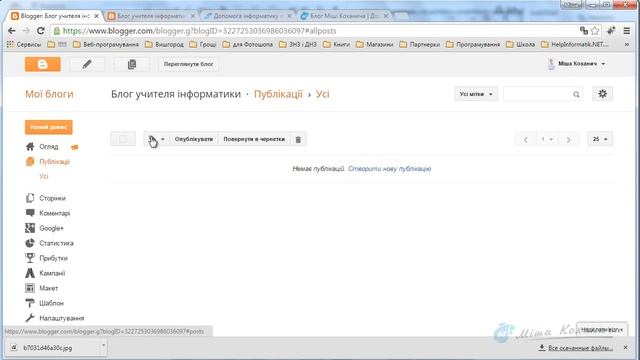Screen dimensions: 640x360
Task: Open Веб-програмування bookmarks folder
Action: pyautogui.click(x=106, y=44)
